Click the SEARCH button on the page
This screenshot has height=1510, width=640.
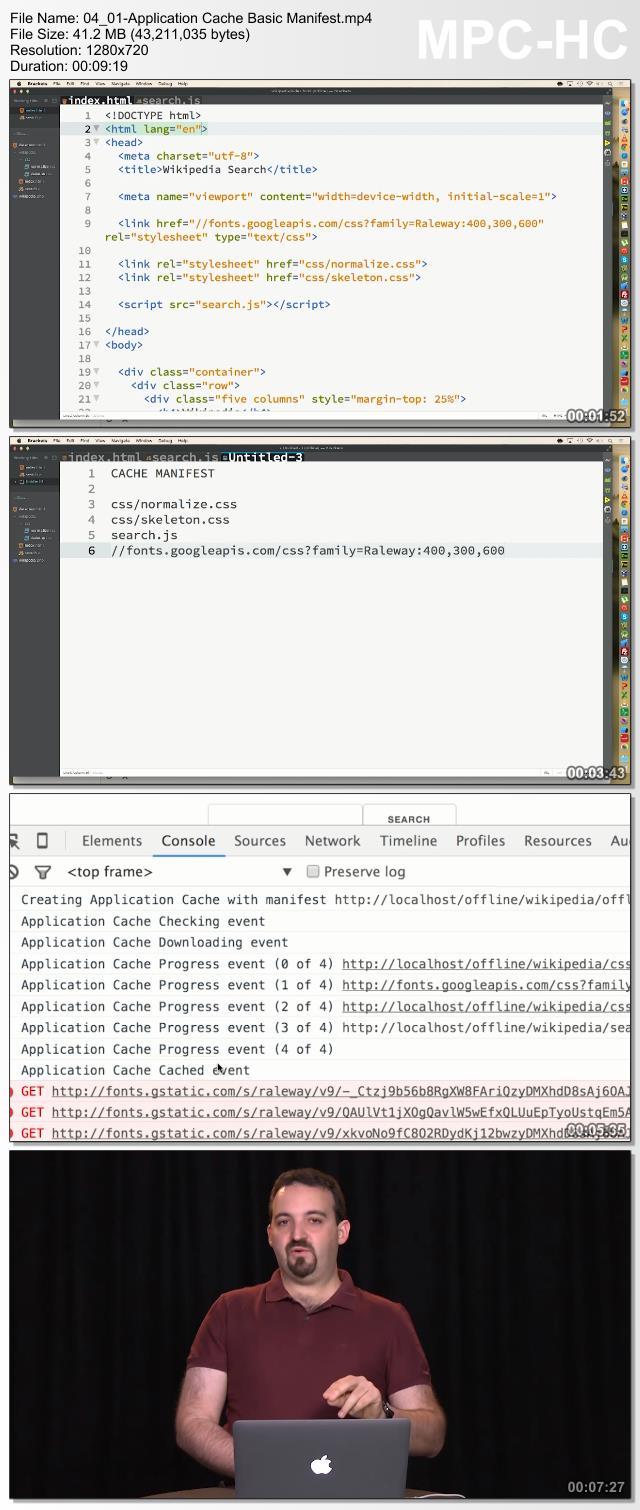click(x=409, y=816)
